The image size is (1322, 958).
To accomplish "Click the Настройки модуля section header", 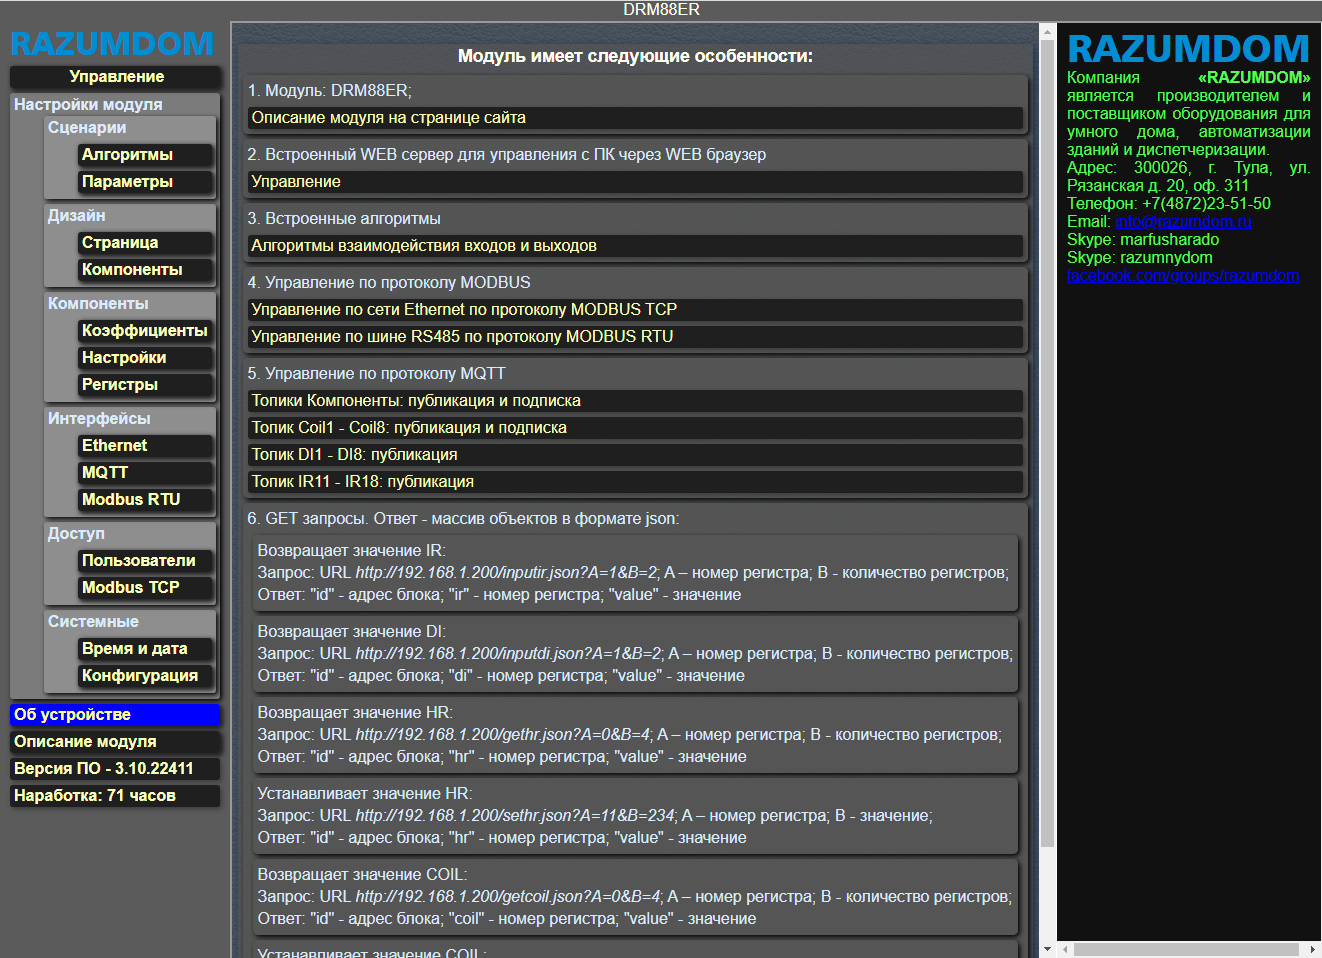I will coord(88,104).
